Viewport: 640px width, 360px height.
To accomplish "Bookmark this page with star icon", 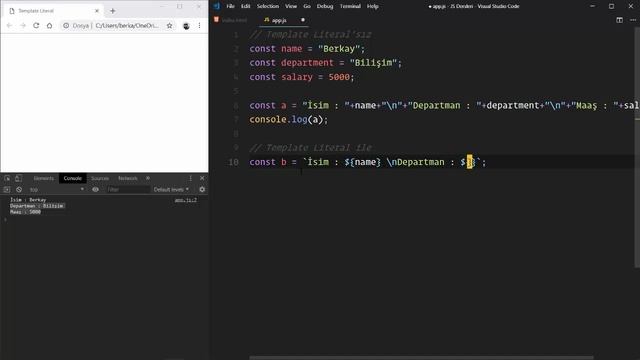I will [x=169, y=25].
